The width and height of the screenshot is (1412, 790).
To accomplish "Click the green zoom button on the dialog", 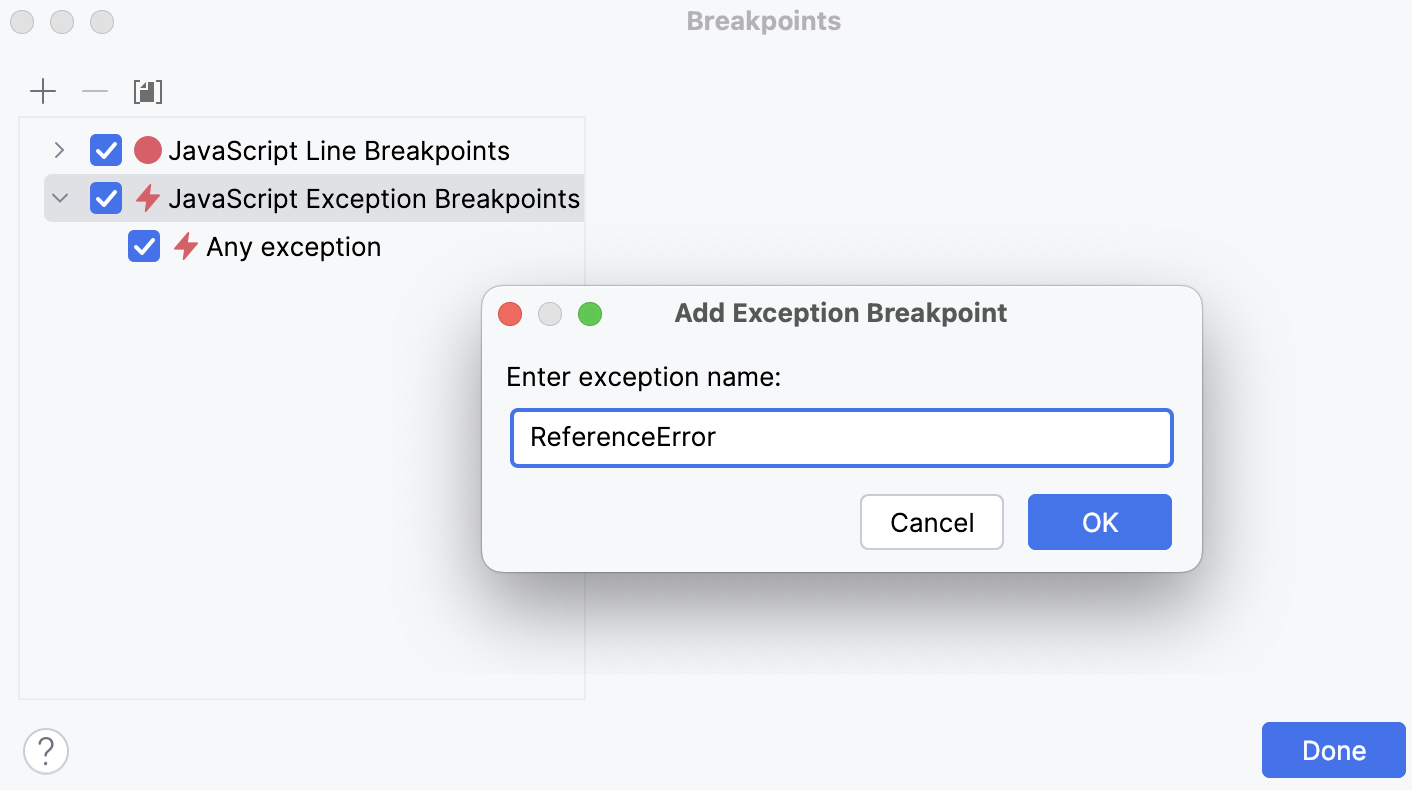I will (x=590, y=313).
